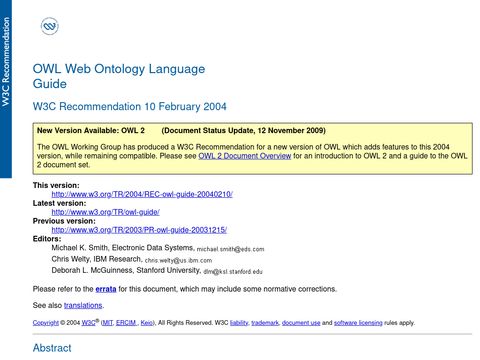Click the W3C Recommendation 10 February 2004 heading
Viewport: 480px width, 360px height.
pyautogui.click(x=130, y=107)
